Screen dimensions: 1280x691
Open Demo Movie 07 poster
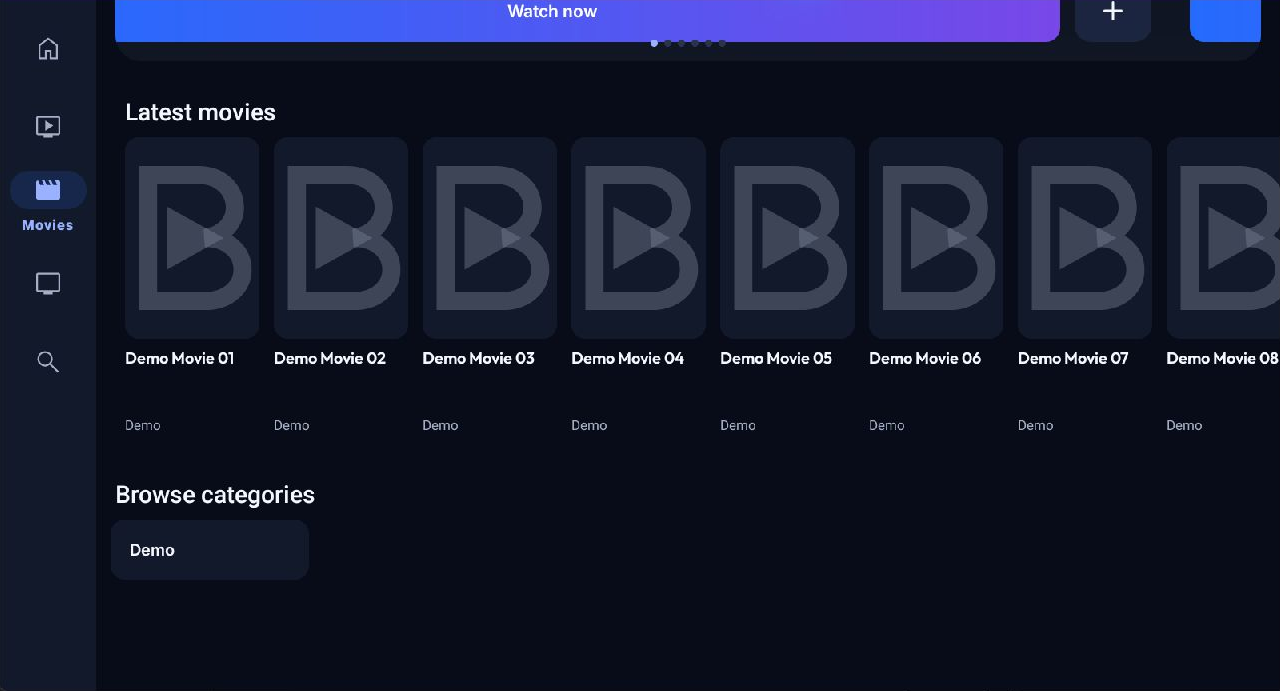tap(1085, 238)
